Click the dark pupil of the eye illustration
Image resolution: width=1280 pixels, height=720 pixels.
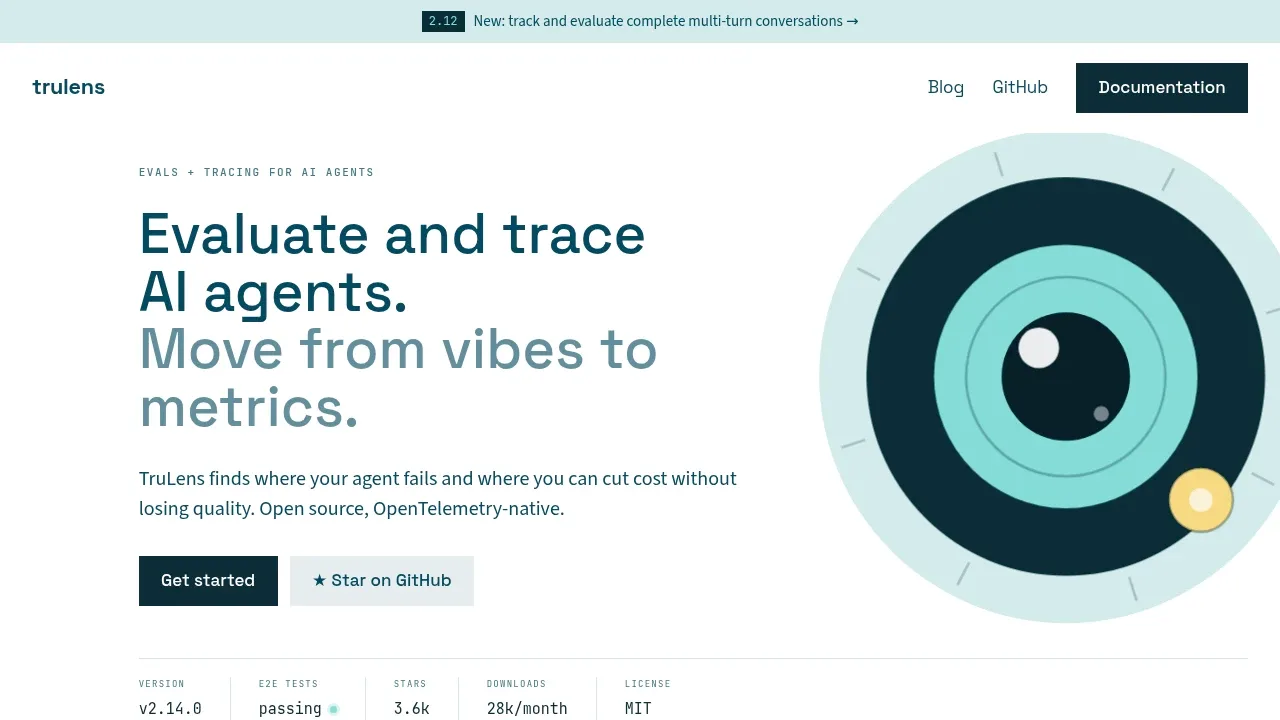click(x=1066, y=377)
